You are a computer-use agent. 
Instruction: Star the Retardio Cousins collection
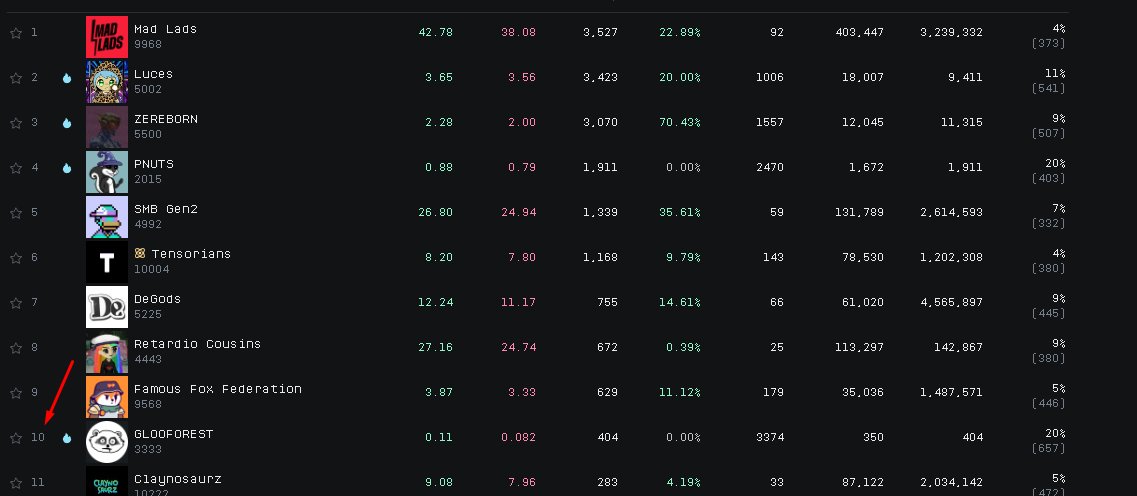click(x=16, y=348)
